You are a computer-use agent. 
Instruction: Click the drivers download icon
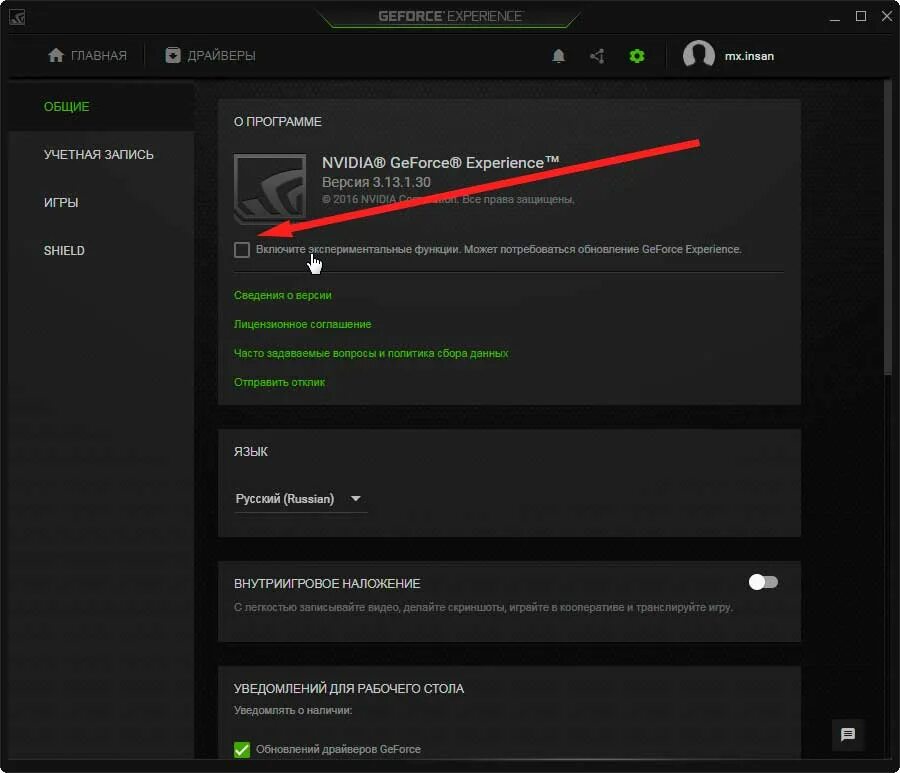coord(173,55)
